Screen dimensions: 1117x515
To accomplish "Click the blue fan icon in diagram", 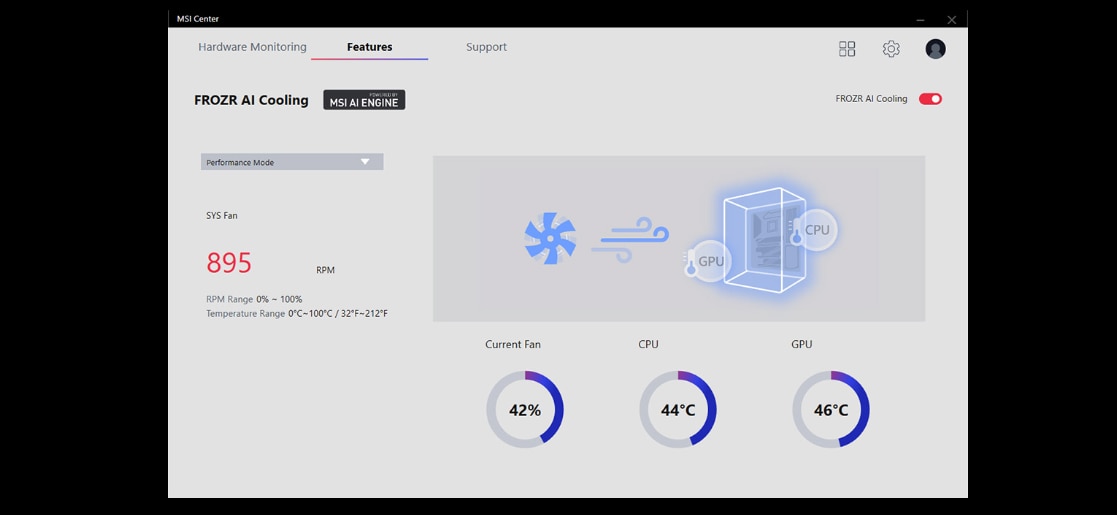I will pyautogui.click(x=550, y=238).
